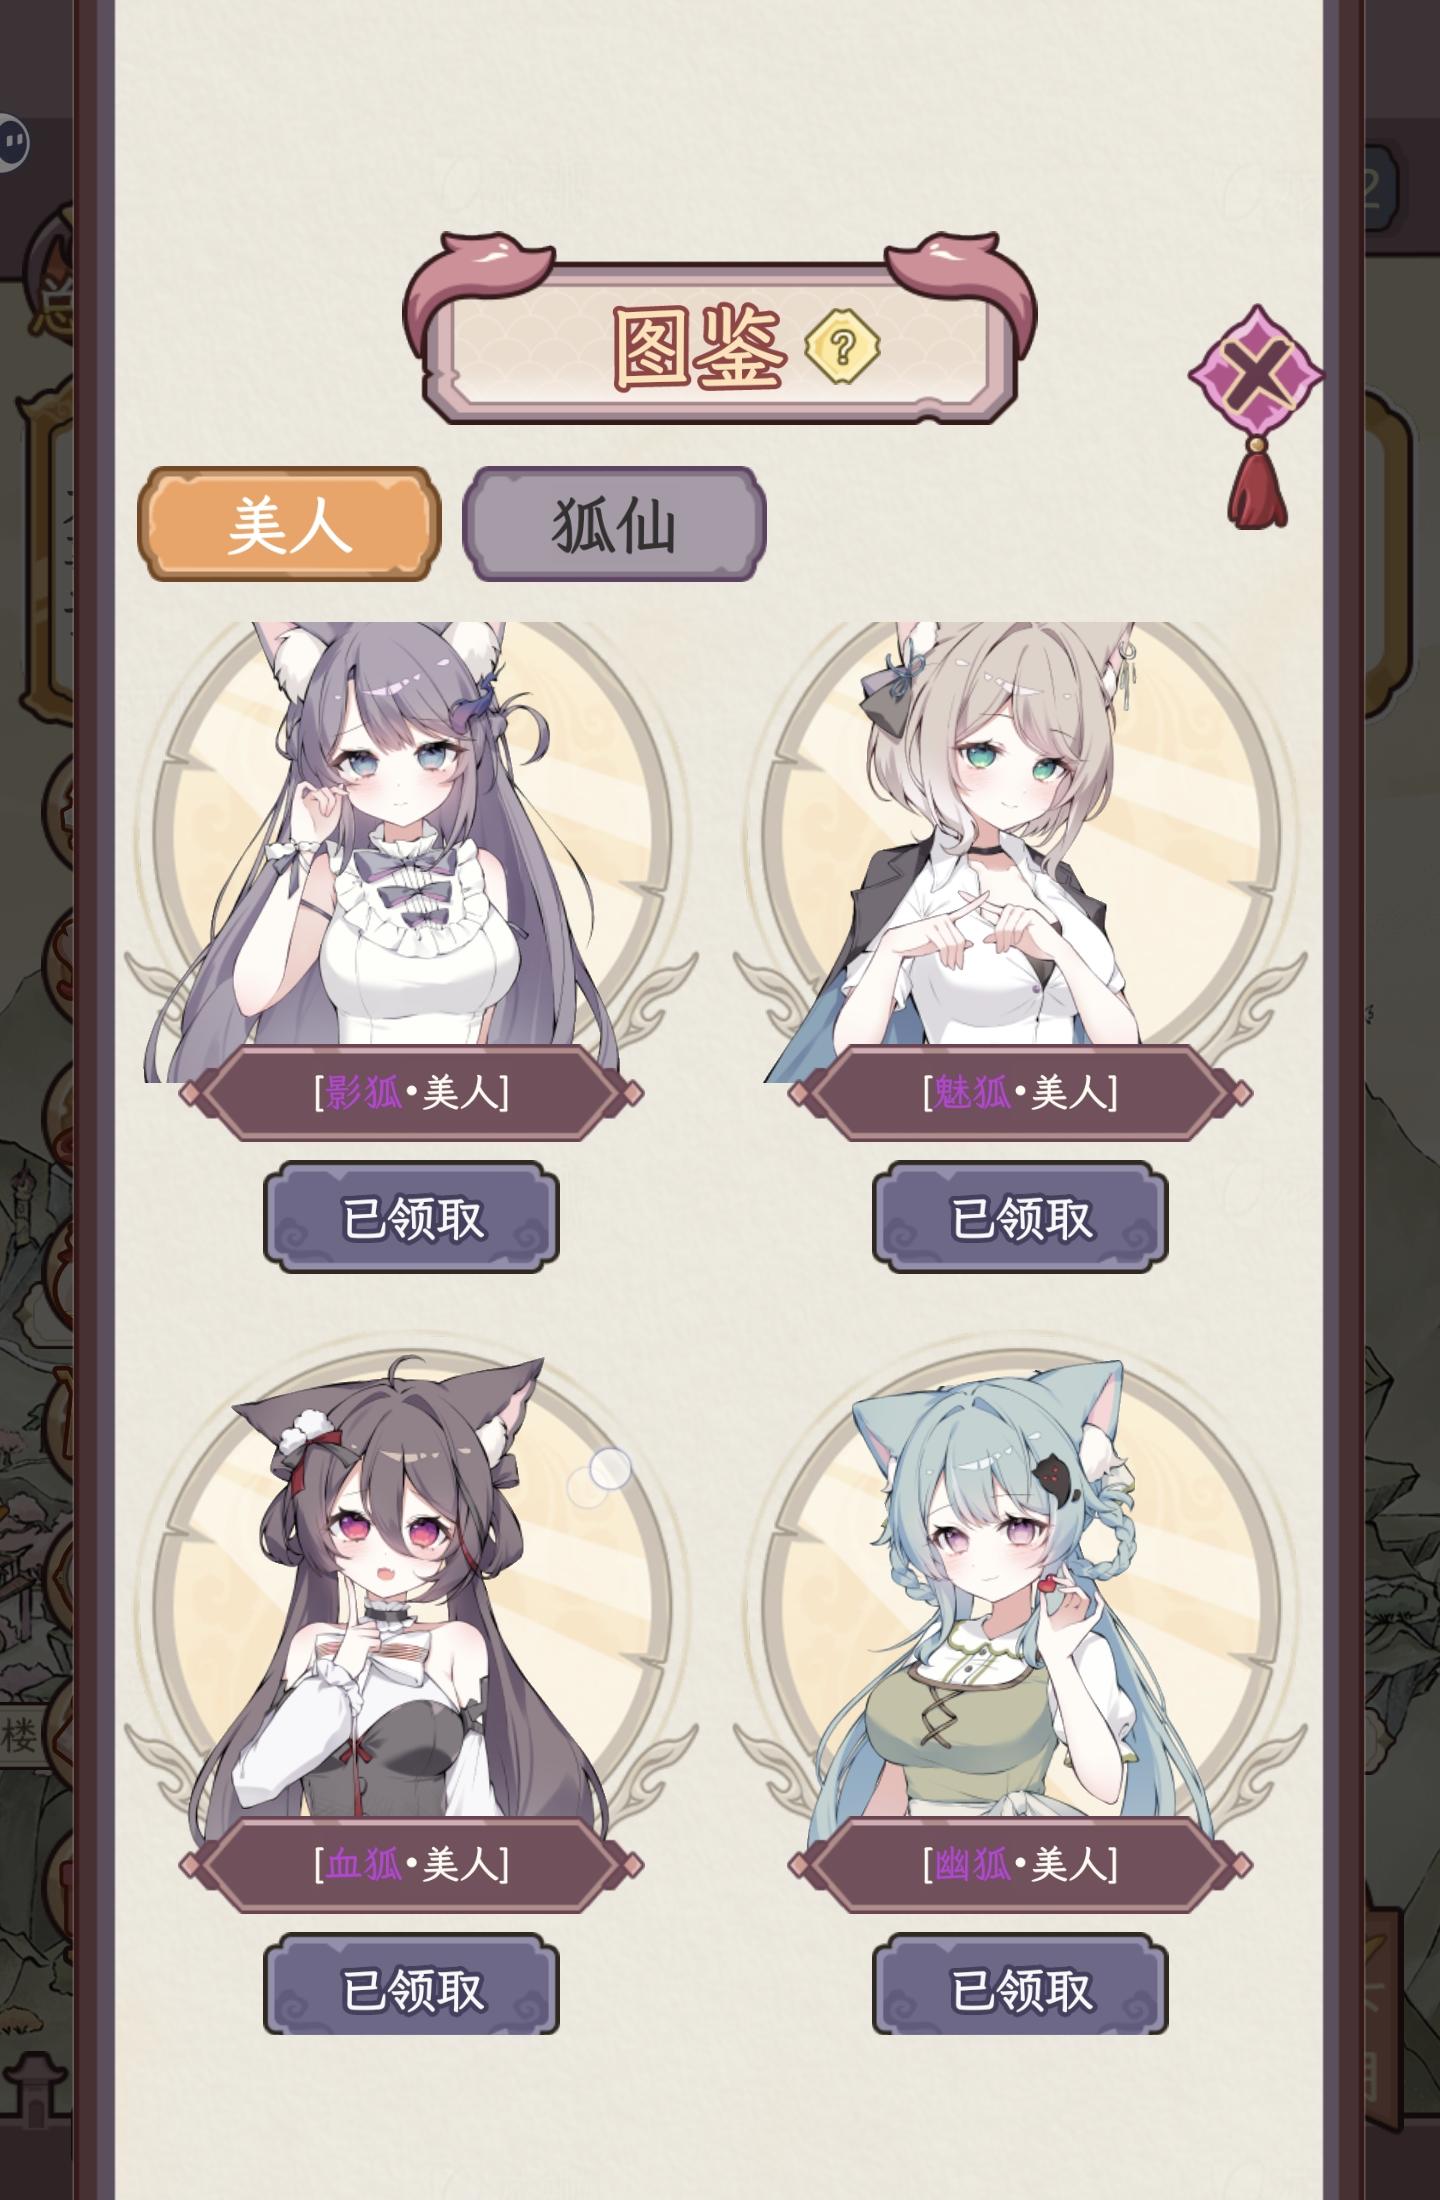
Task: Click 已领取 button under 影狐
Action: (x=411, y=1217)
